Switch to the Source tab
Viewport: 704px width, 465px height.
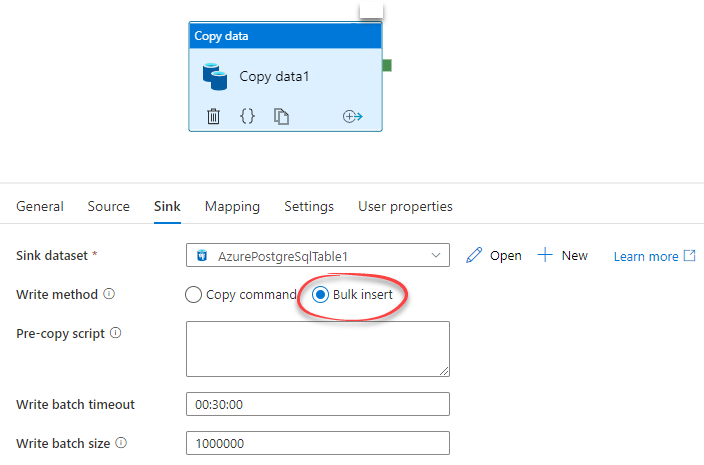point(109,206)
